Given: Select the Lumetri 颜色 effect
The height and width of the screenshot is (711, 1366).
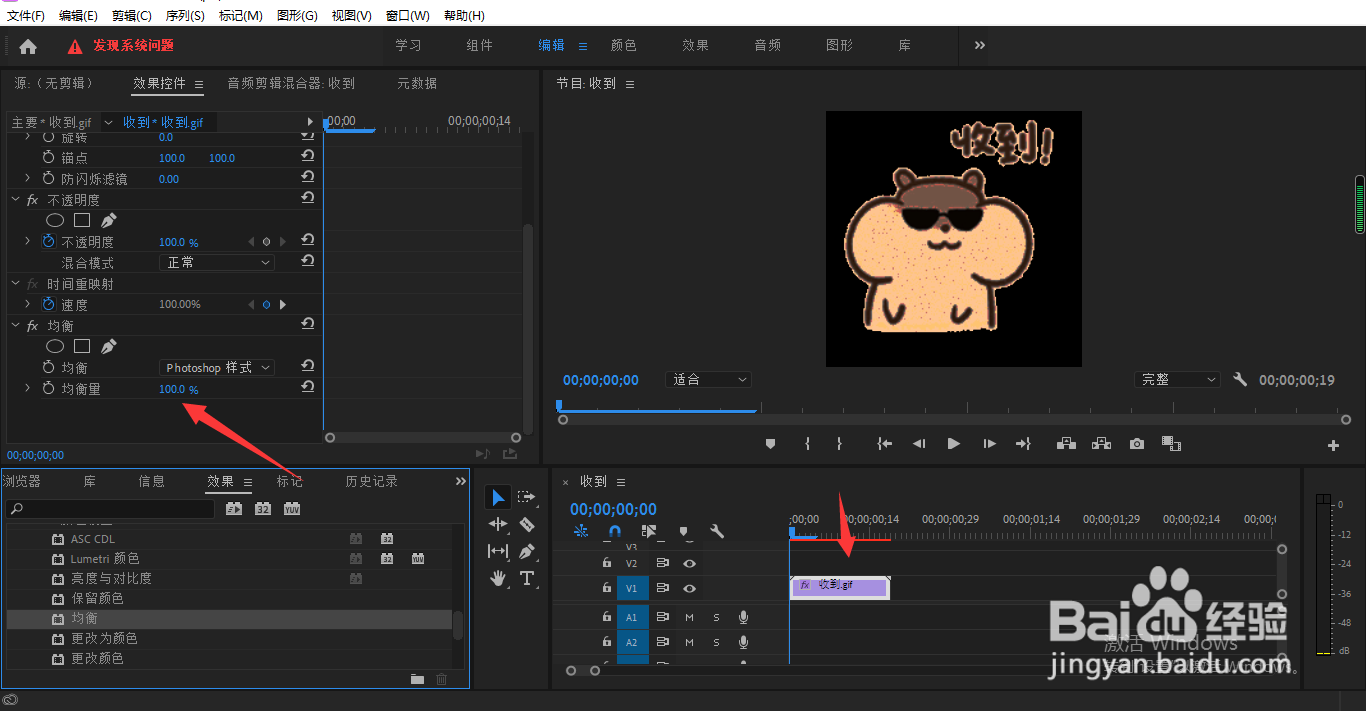Looking at the screenshot, I should 105,558.
